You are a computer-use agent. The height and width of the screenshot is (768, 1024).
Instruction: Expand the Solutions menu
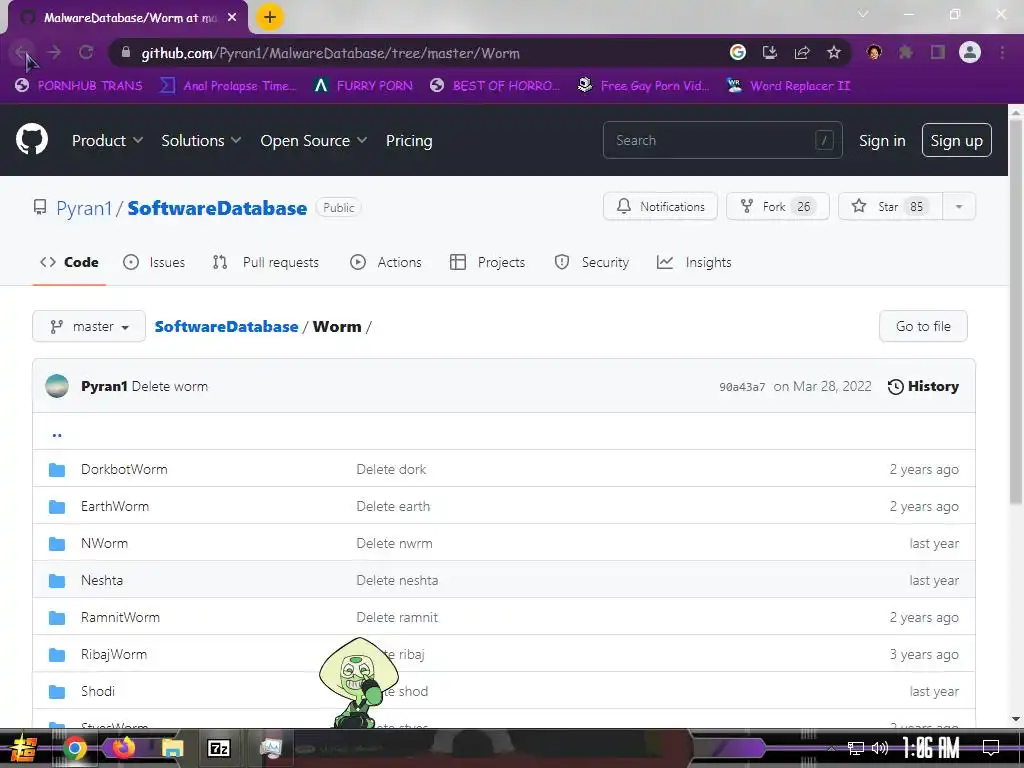pos(201,140)
